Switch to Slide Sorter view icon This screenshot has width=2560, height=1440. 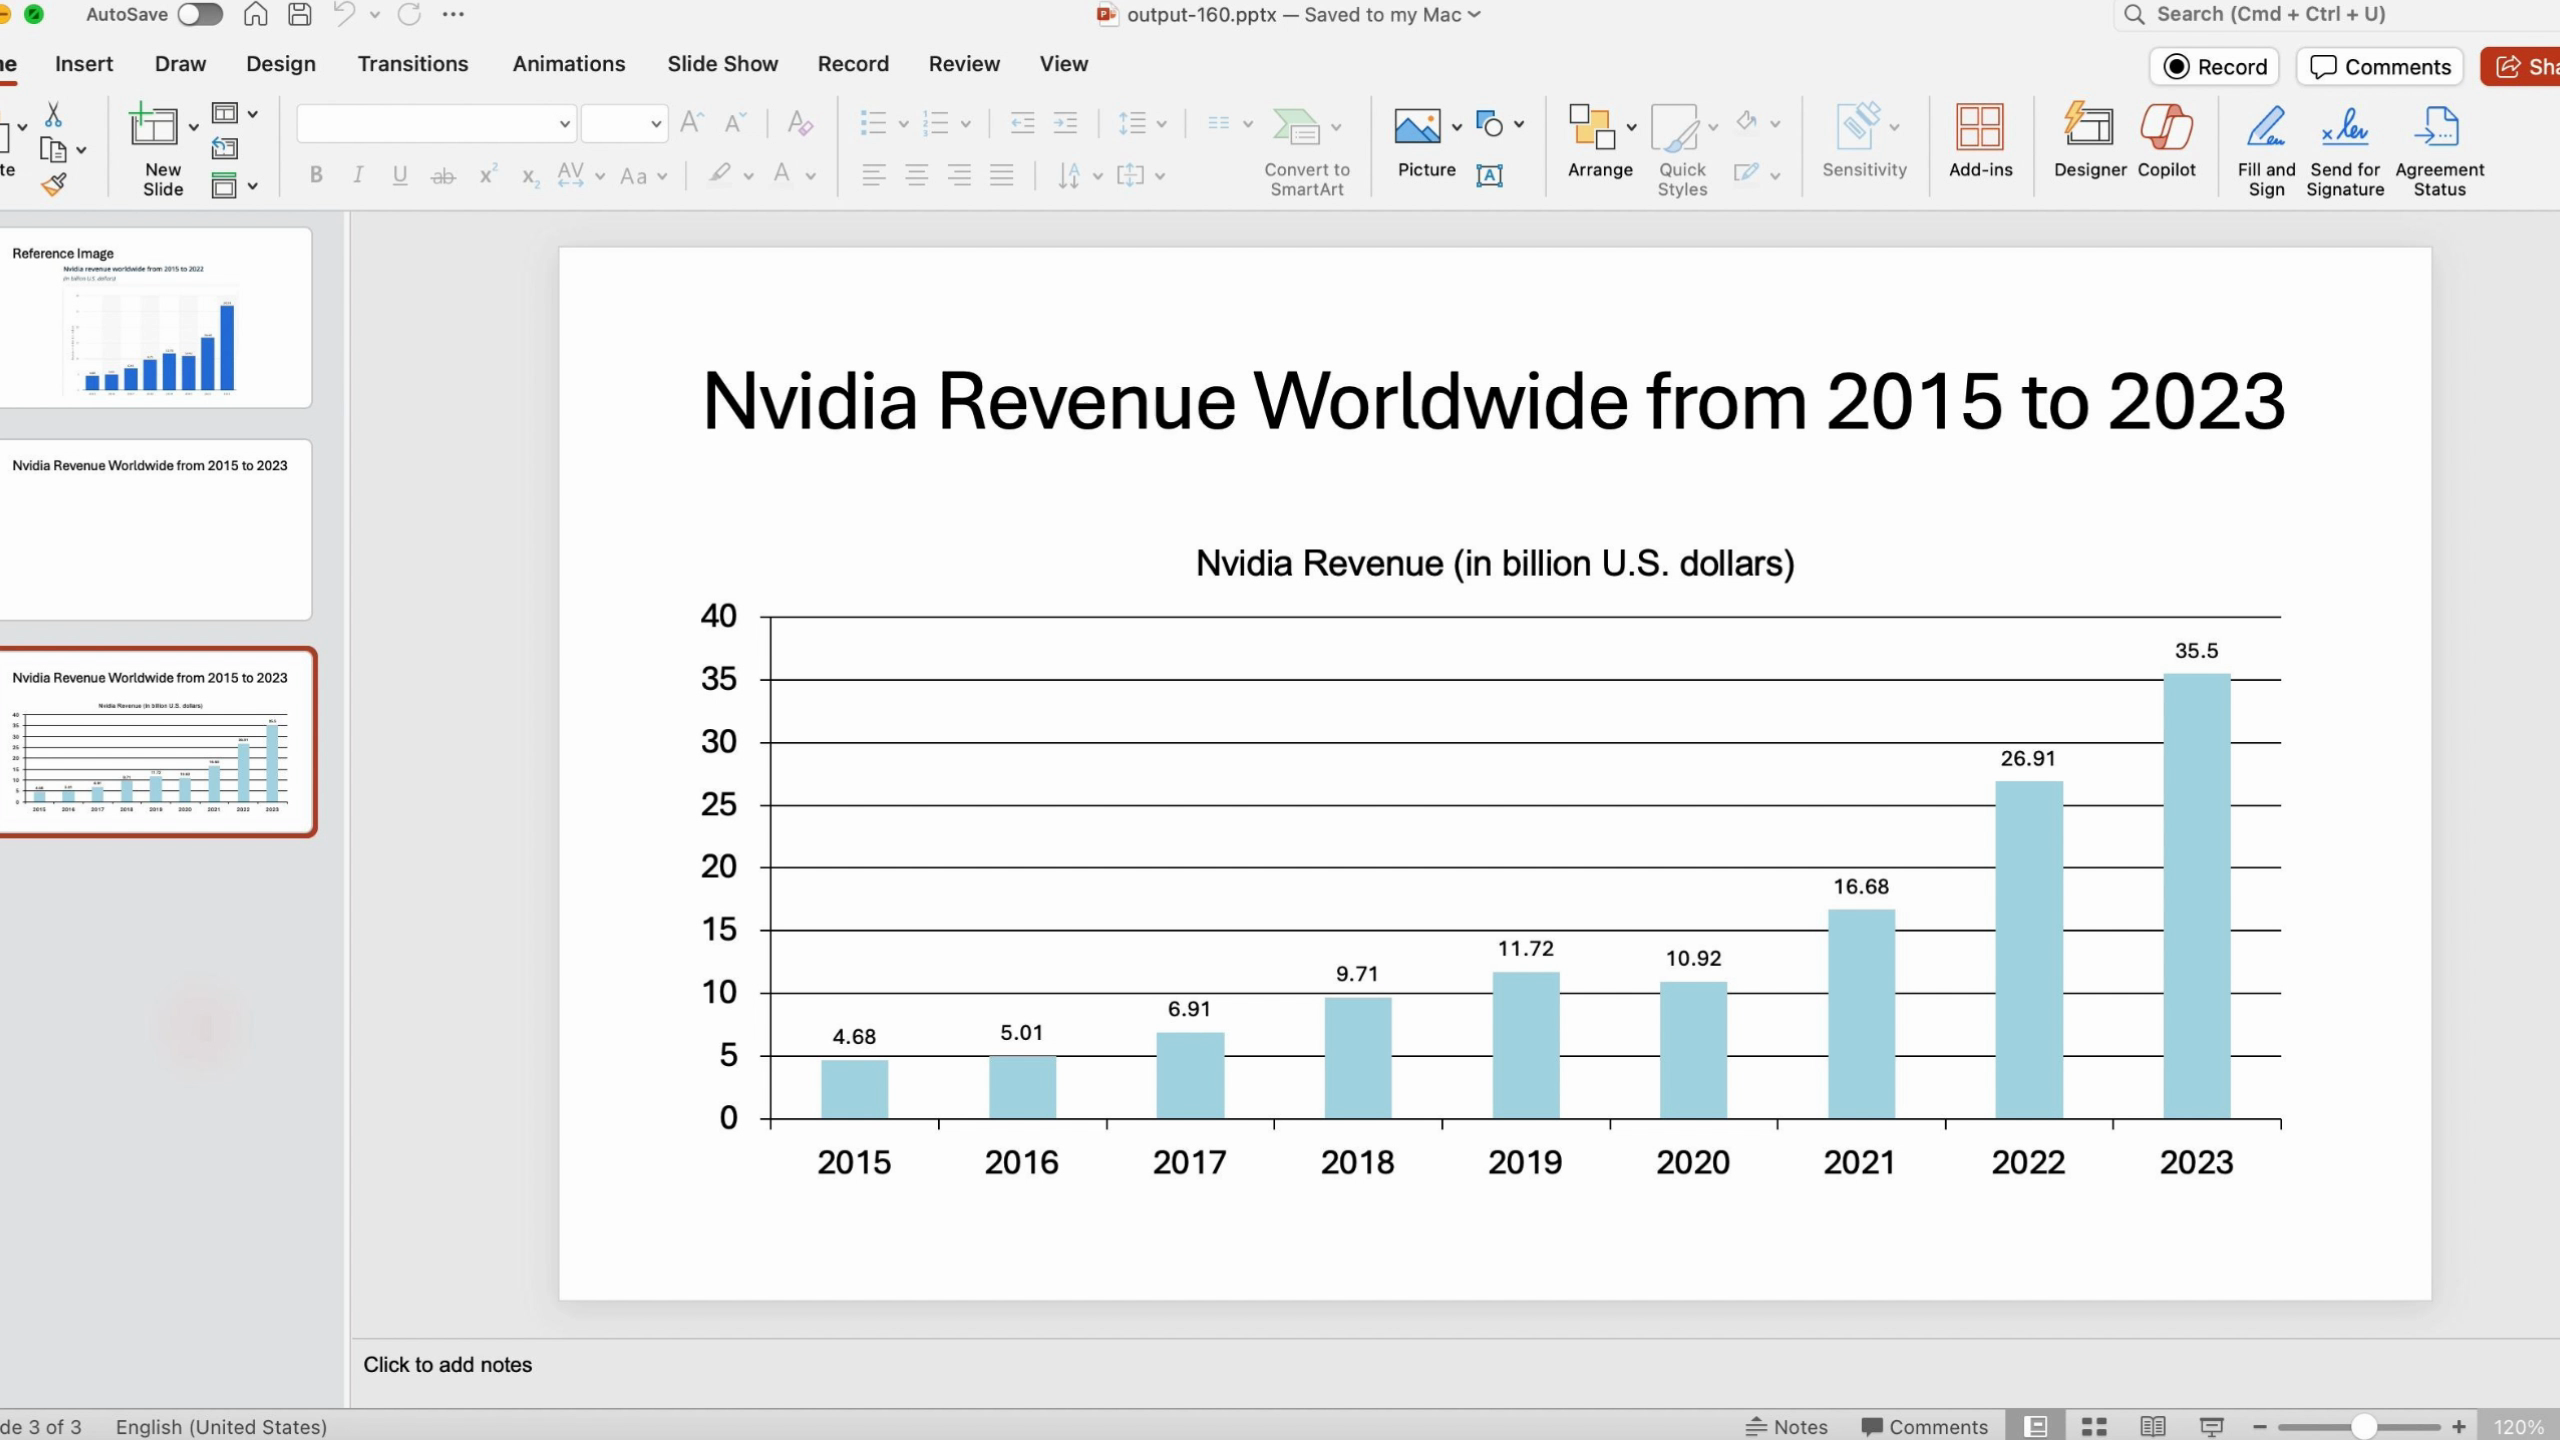2094,1427
